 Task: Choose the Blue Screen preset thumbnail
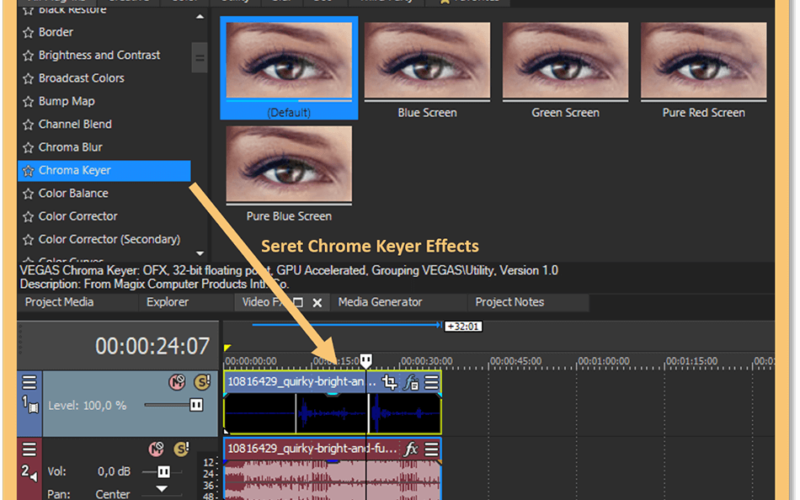(427, 60)
